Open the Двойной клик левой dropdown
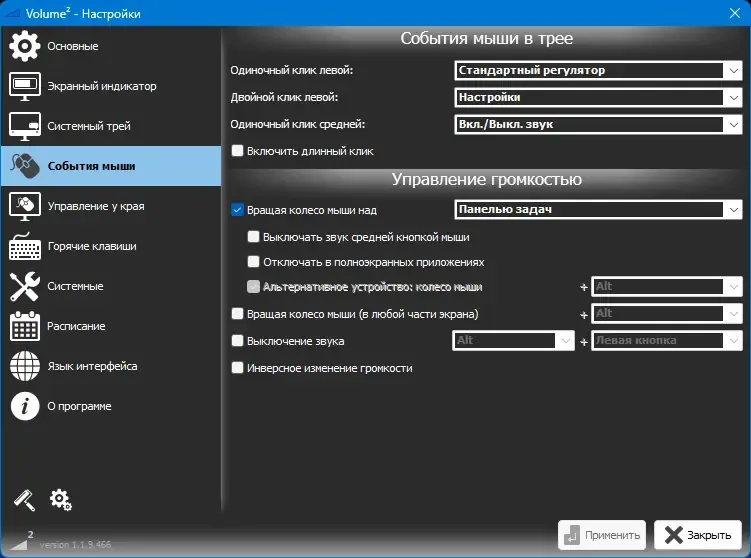Screen dimensions: 751x558 click(x=598, y=97)
